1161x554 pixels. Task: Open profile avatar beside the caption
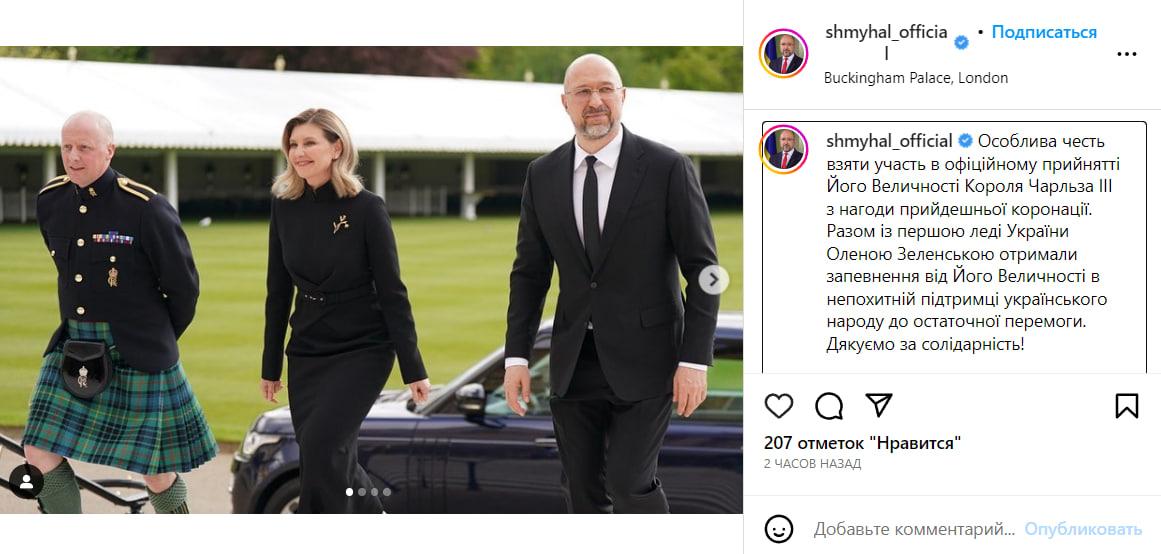tap(783, 150)
